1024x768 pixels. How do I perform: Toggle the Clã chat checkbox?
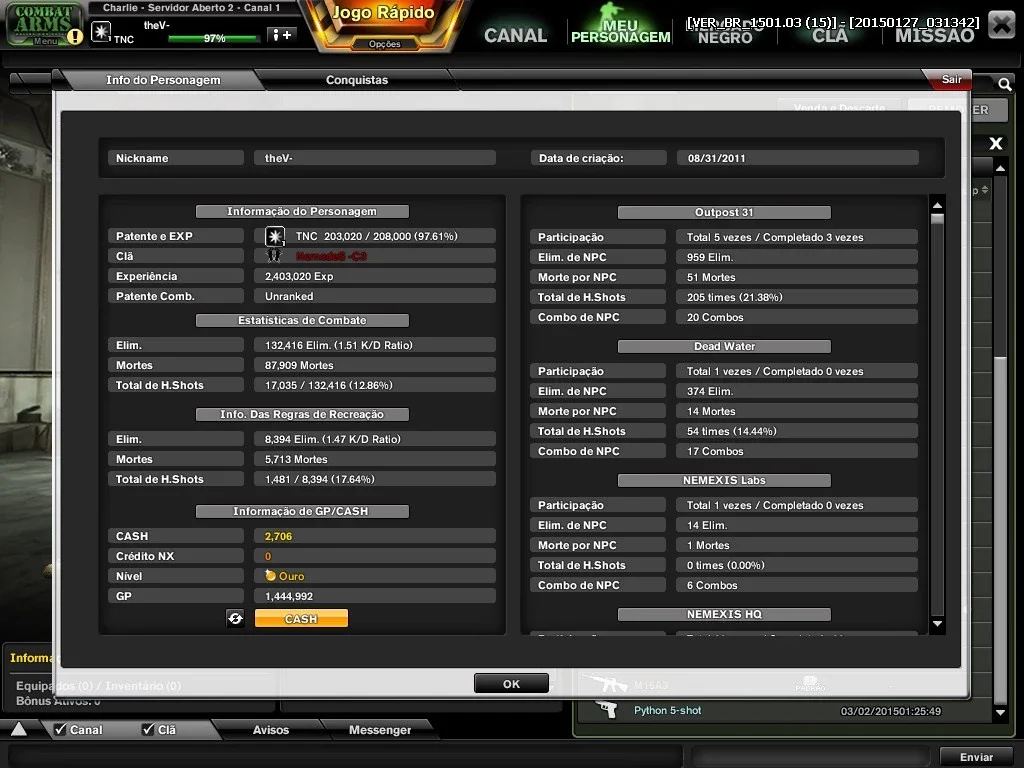[x=148, y=729]
